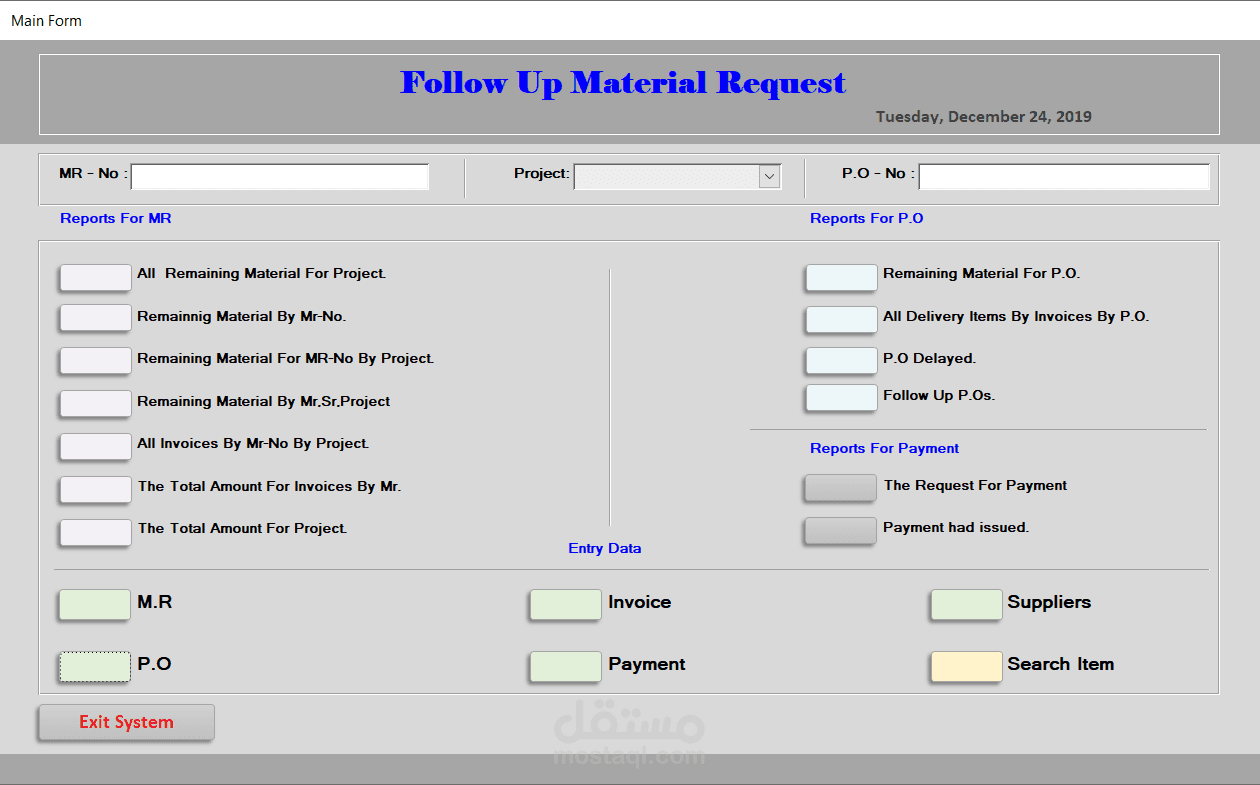Click the 'Project:' label
Viewport: 1260px width, 785px height.
click(542, 173)
